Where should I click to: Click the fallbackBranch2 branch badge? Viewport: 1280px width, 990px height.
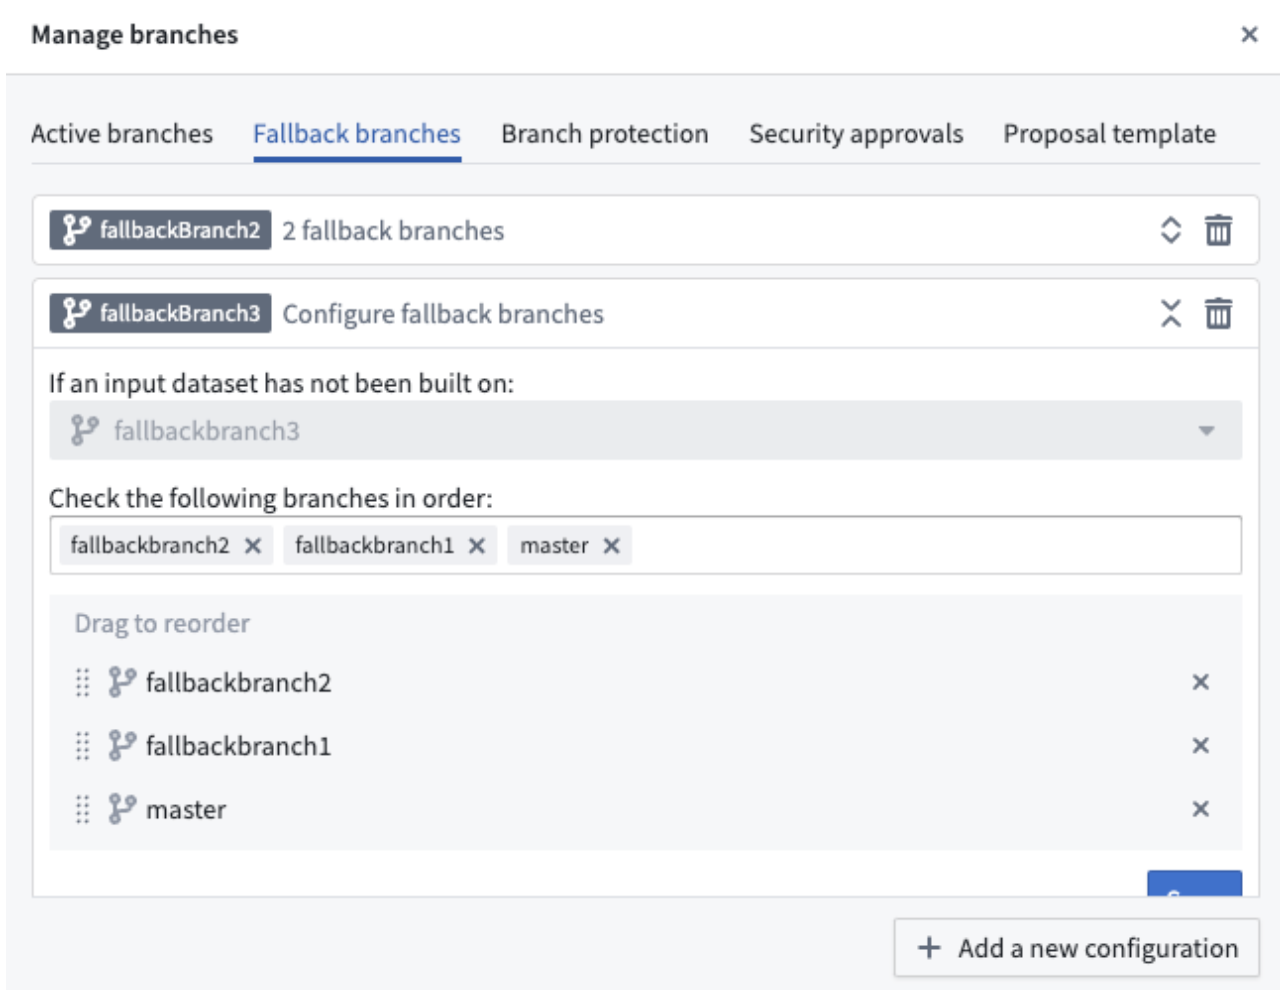(160, 230)
